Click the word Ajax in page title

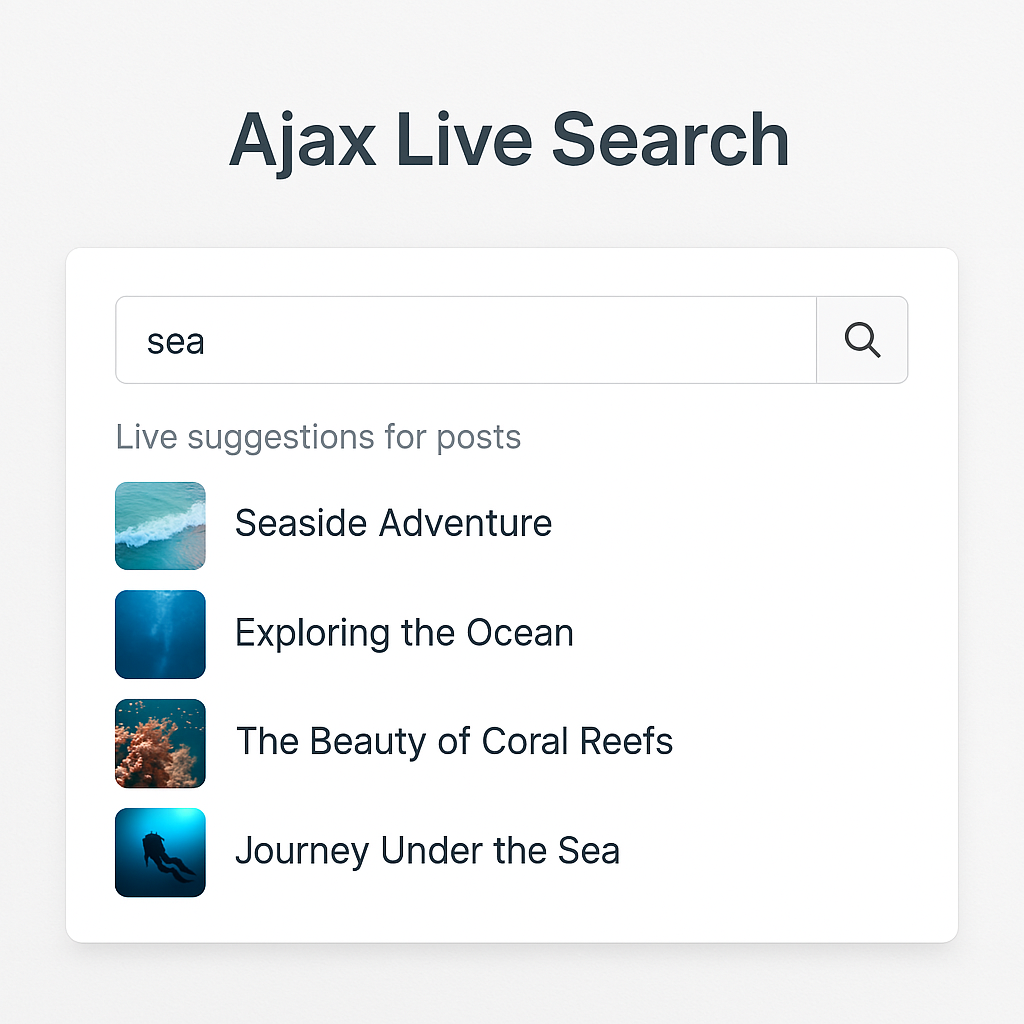click(303, 142)
